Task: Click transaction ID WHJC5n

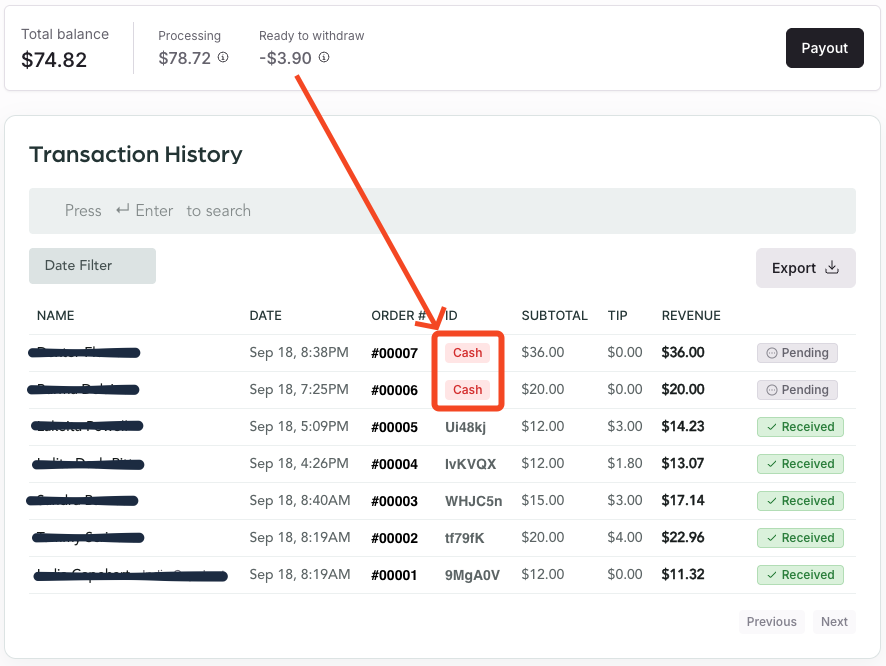Action: coord(474,502)
